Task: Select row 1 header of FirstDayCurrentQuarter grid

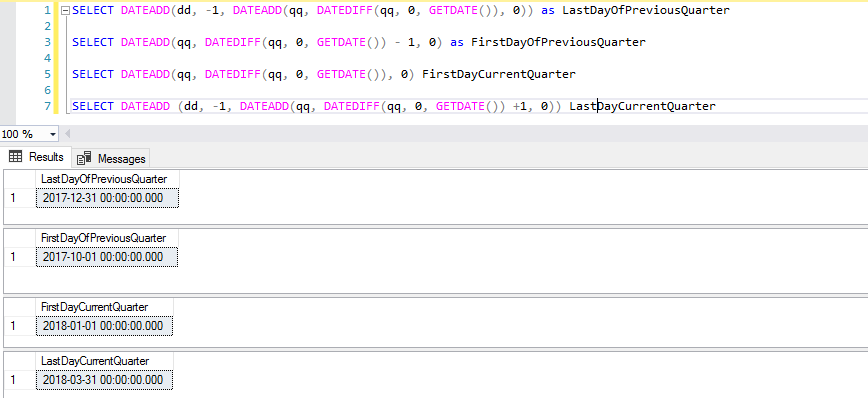Action: pyautogui.click(x=19, y=326)
